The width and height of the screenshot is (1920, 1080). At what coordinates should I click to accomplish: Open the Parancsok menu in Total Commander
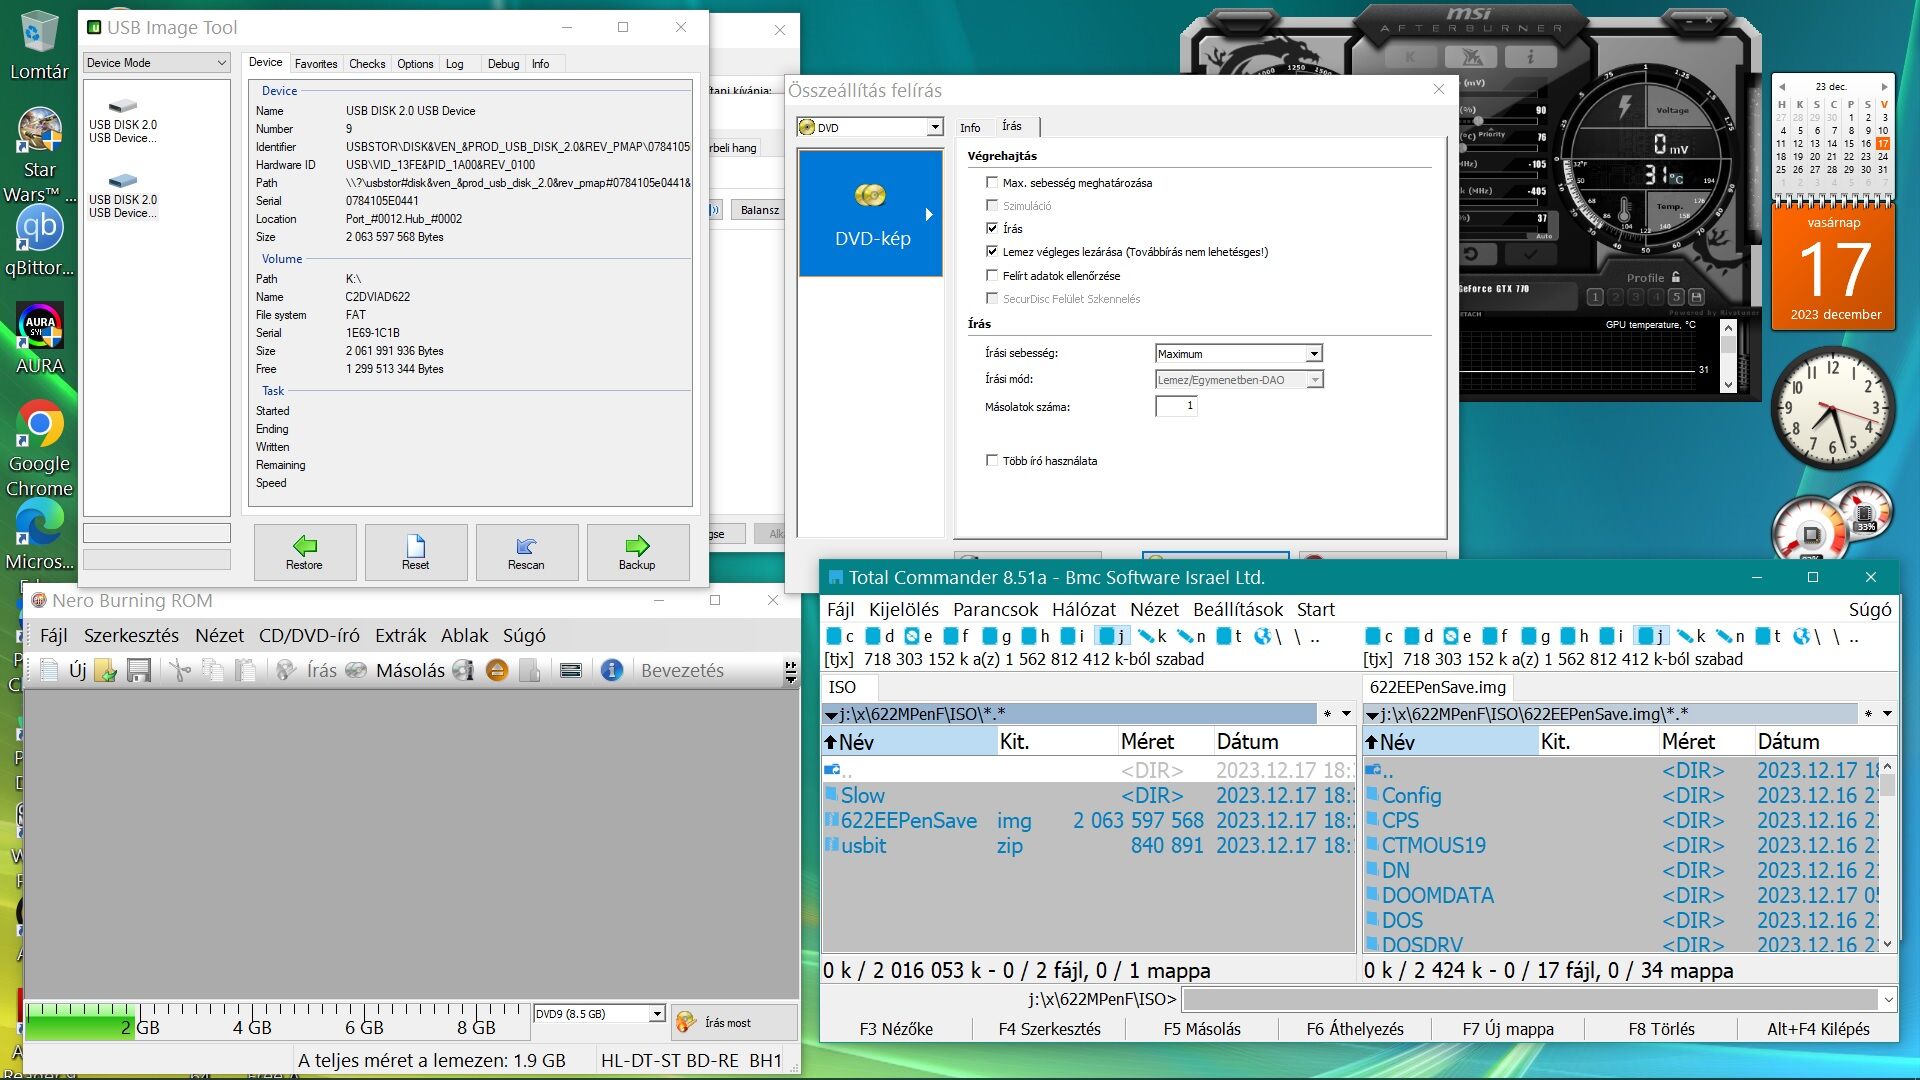pyautogui.click(x=995, y=610)
